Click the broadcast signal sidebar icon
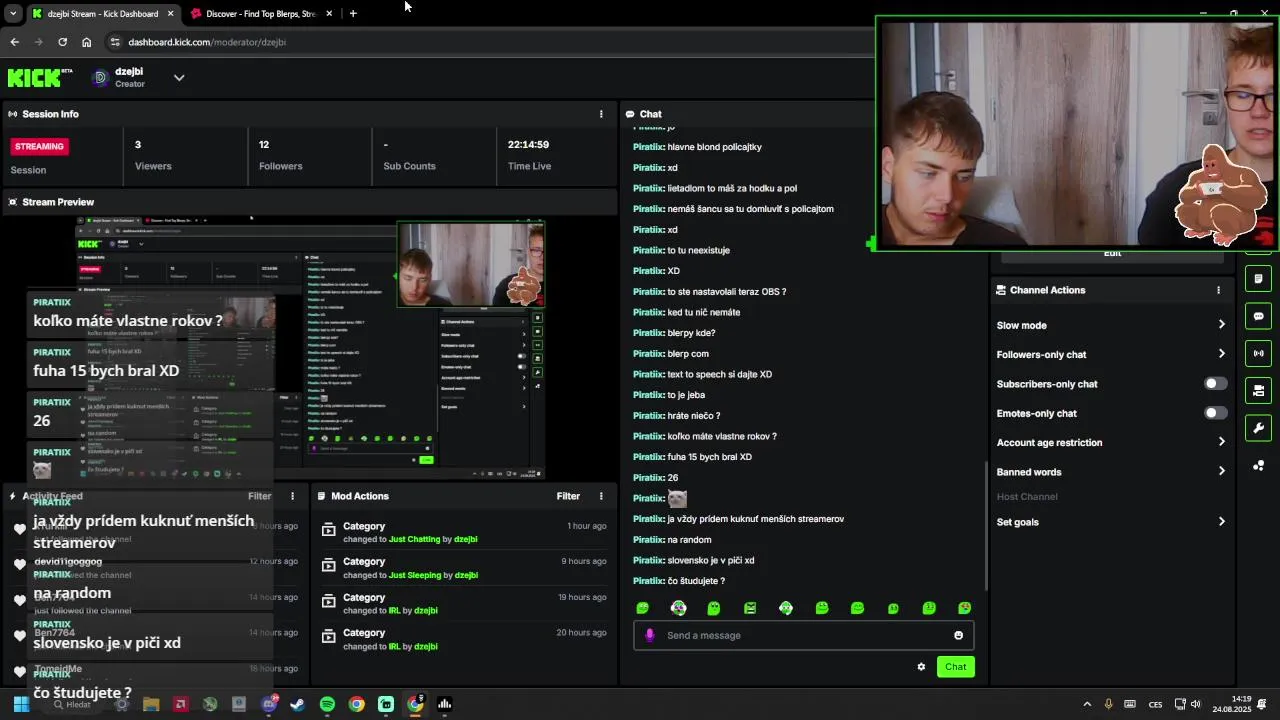 1258,353
